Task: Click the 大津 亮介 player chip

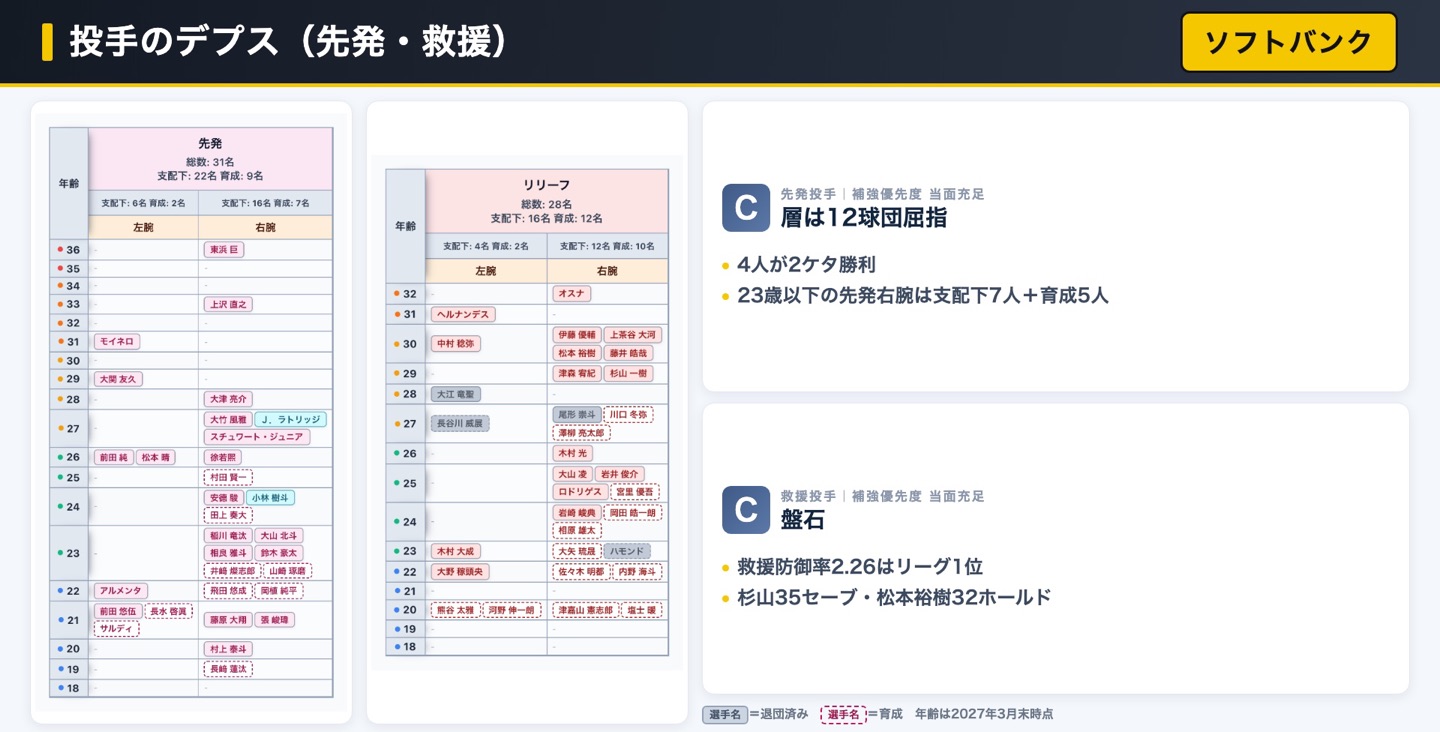Action: pyautogui.click(x=228, y=399)
